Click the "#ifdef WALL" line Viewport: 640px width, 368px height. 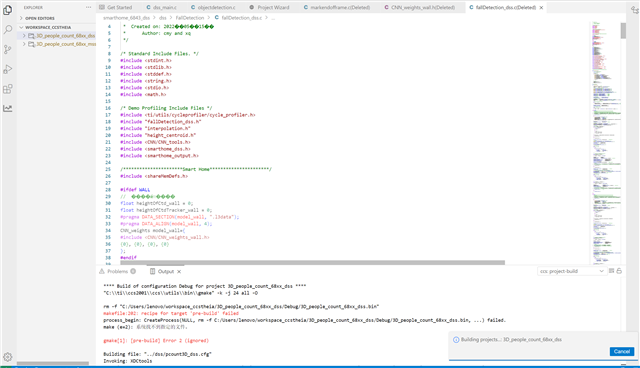135,190
